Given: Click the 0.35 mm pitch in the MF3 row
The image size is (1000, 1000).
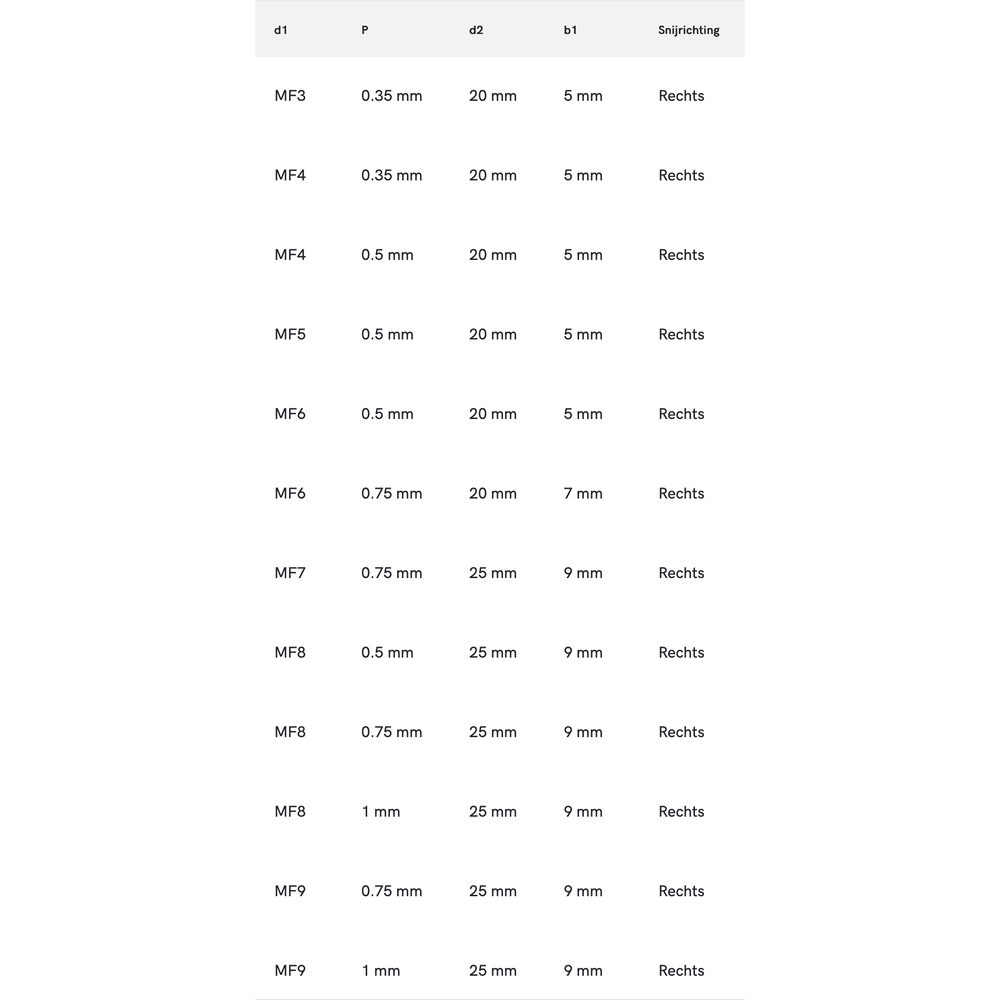Looking at the screenshot, I should 392,96.
